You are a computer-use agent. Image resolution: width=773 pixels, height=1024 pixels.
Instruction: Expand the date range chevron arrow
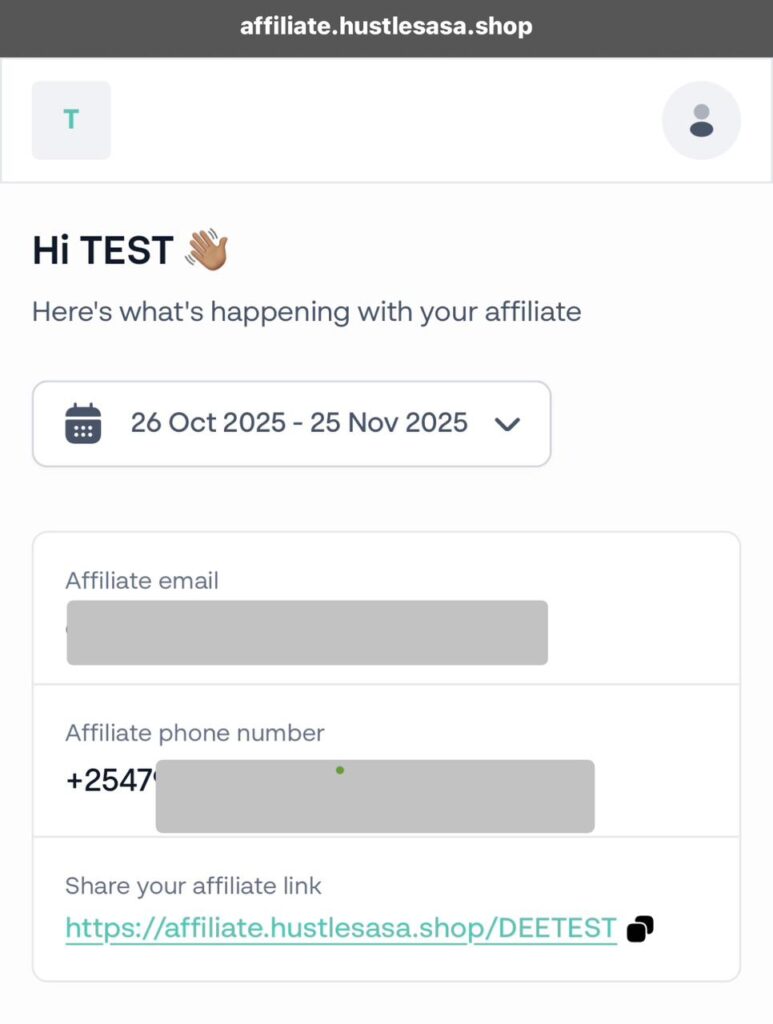tap(508, 424)
